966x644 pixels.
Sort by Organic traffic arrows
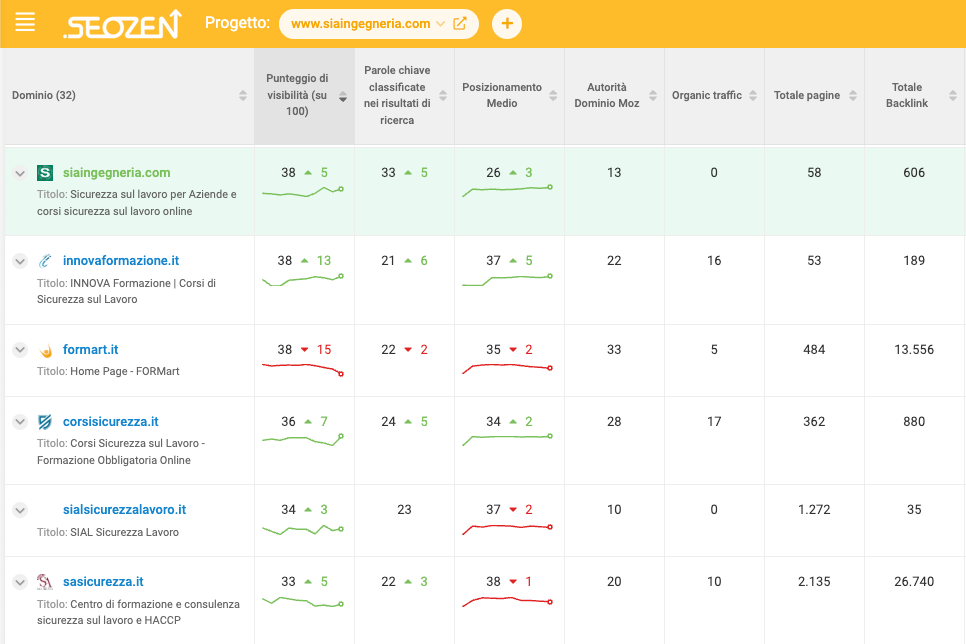pos(753,96)
